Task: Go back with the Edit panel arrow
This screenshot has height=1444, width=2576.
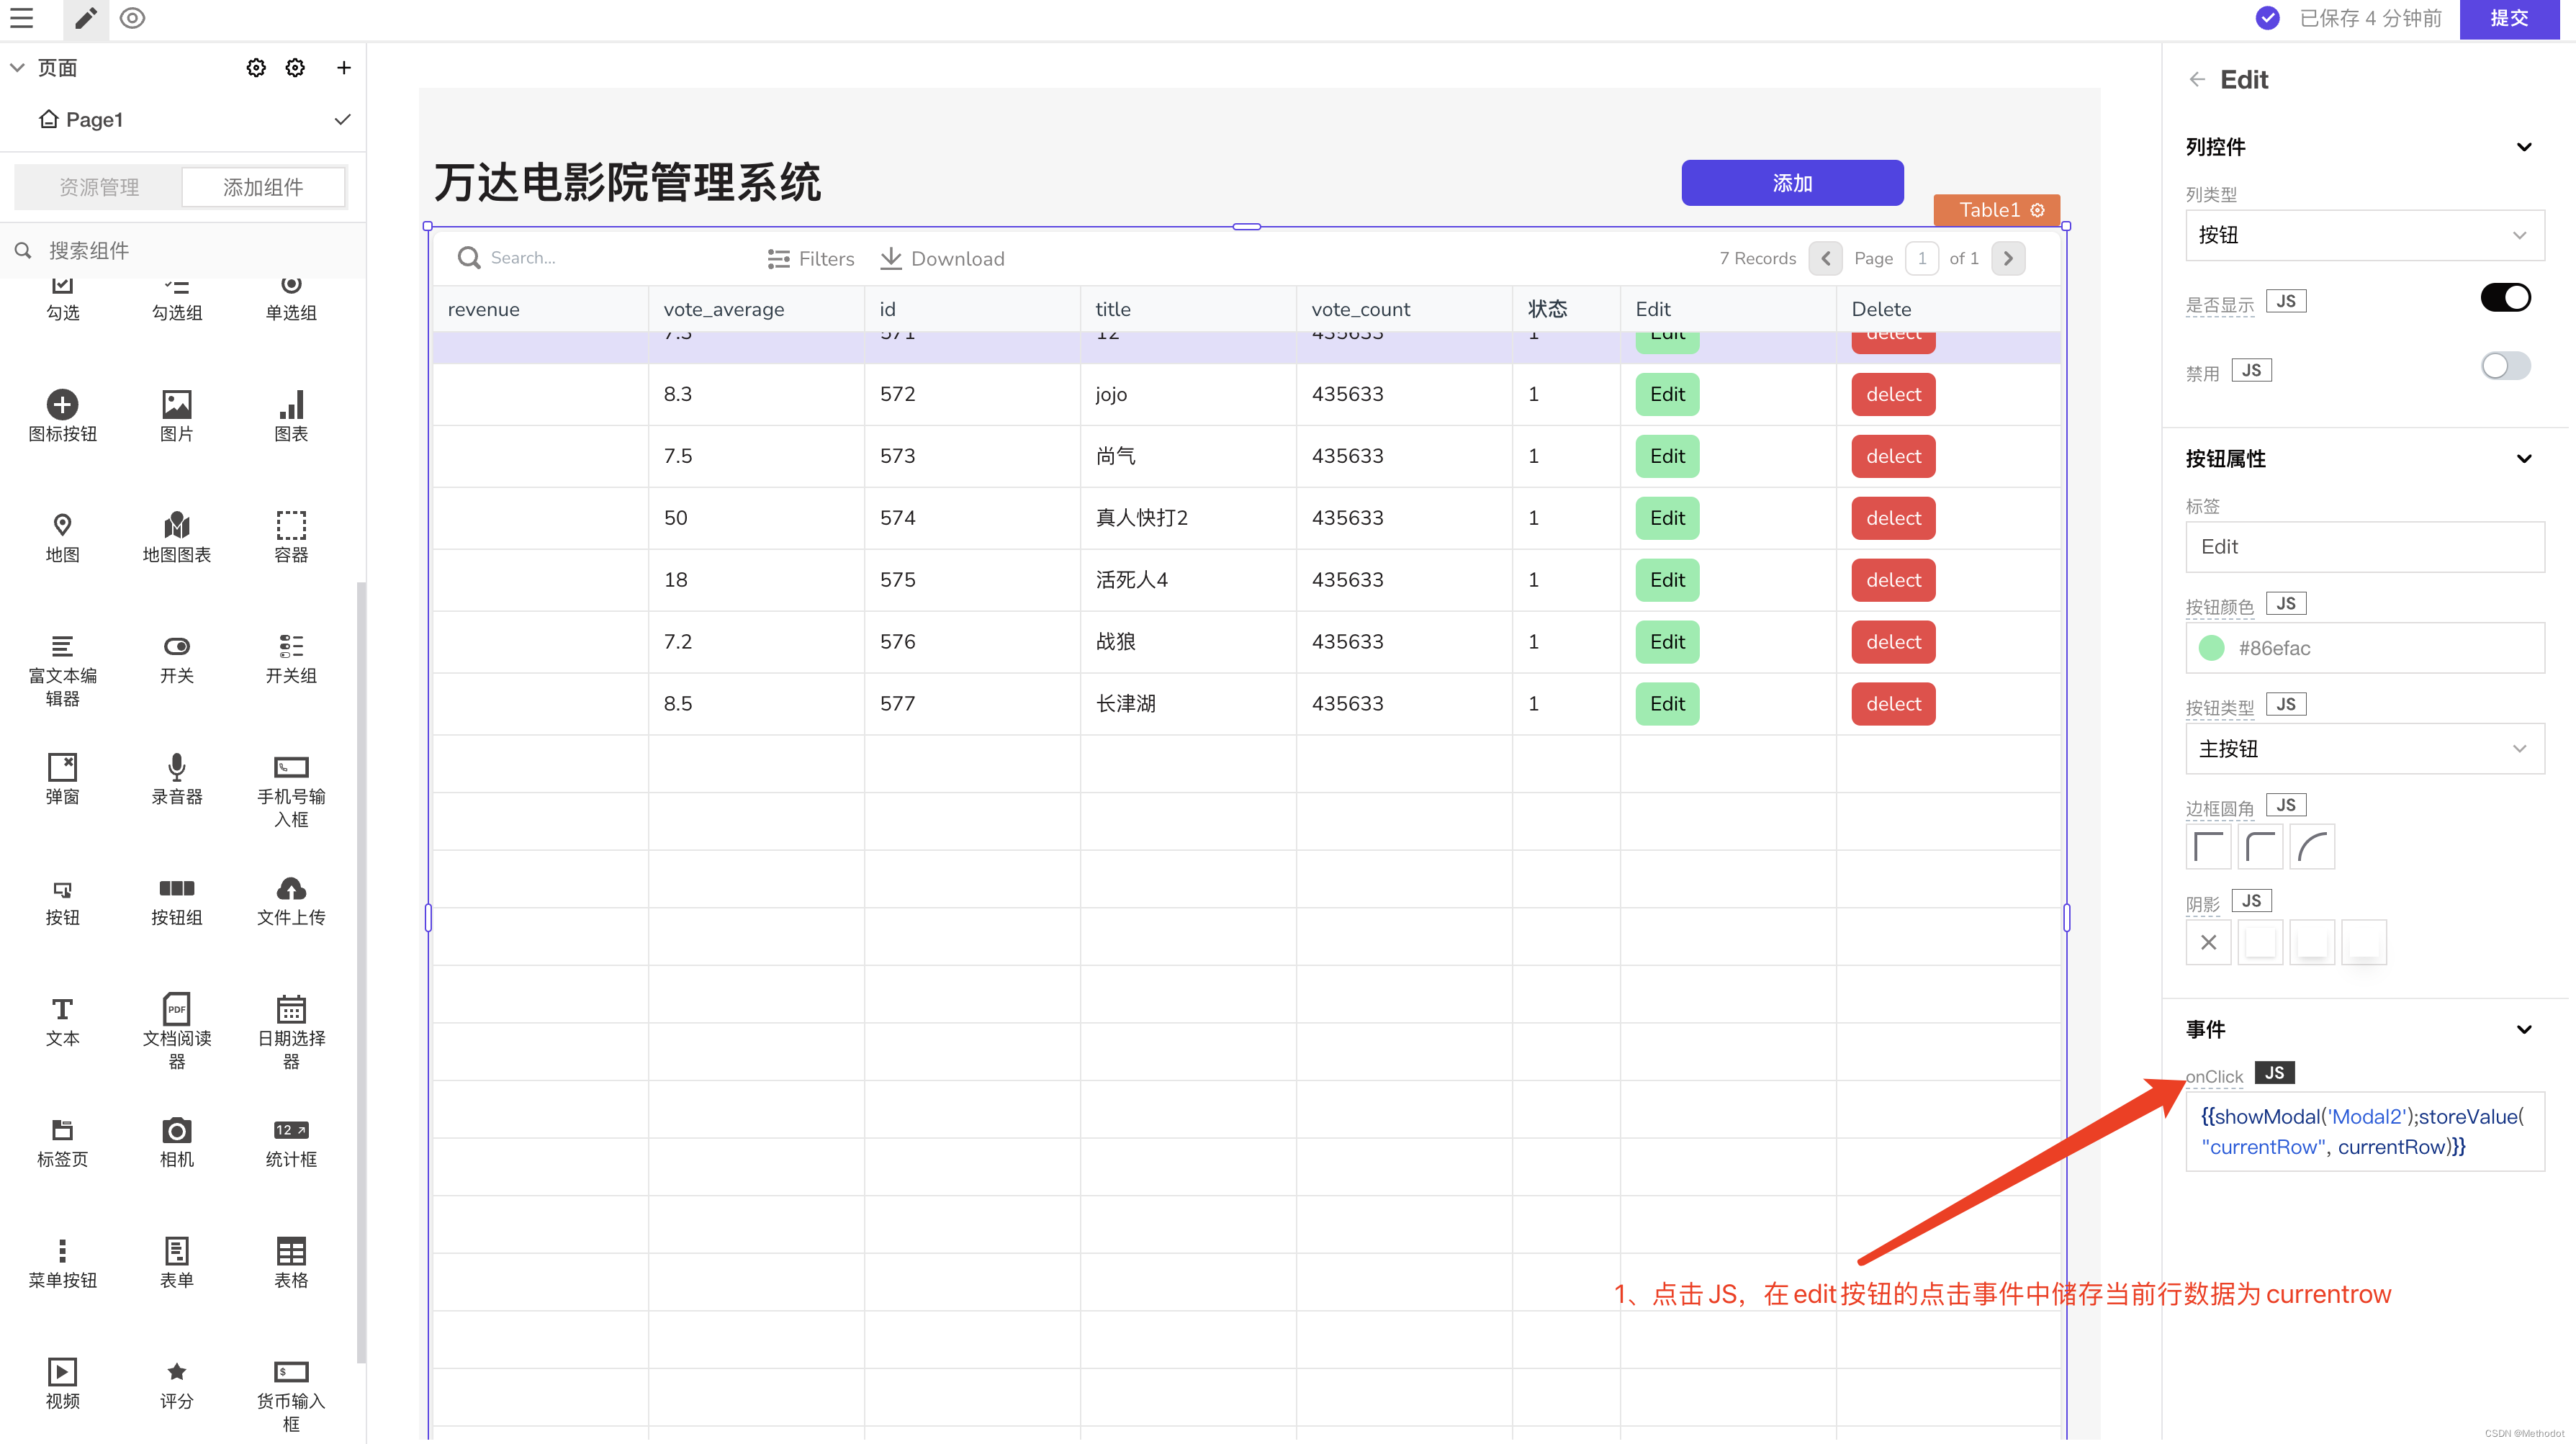Action: [x=2197, y=80]
